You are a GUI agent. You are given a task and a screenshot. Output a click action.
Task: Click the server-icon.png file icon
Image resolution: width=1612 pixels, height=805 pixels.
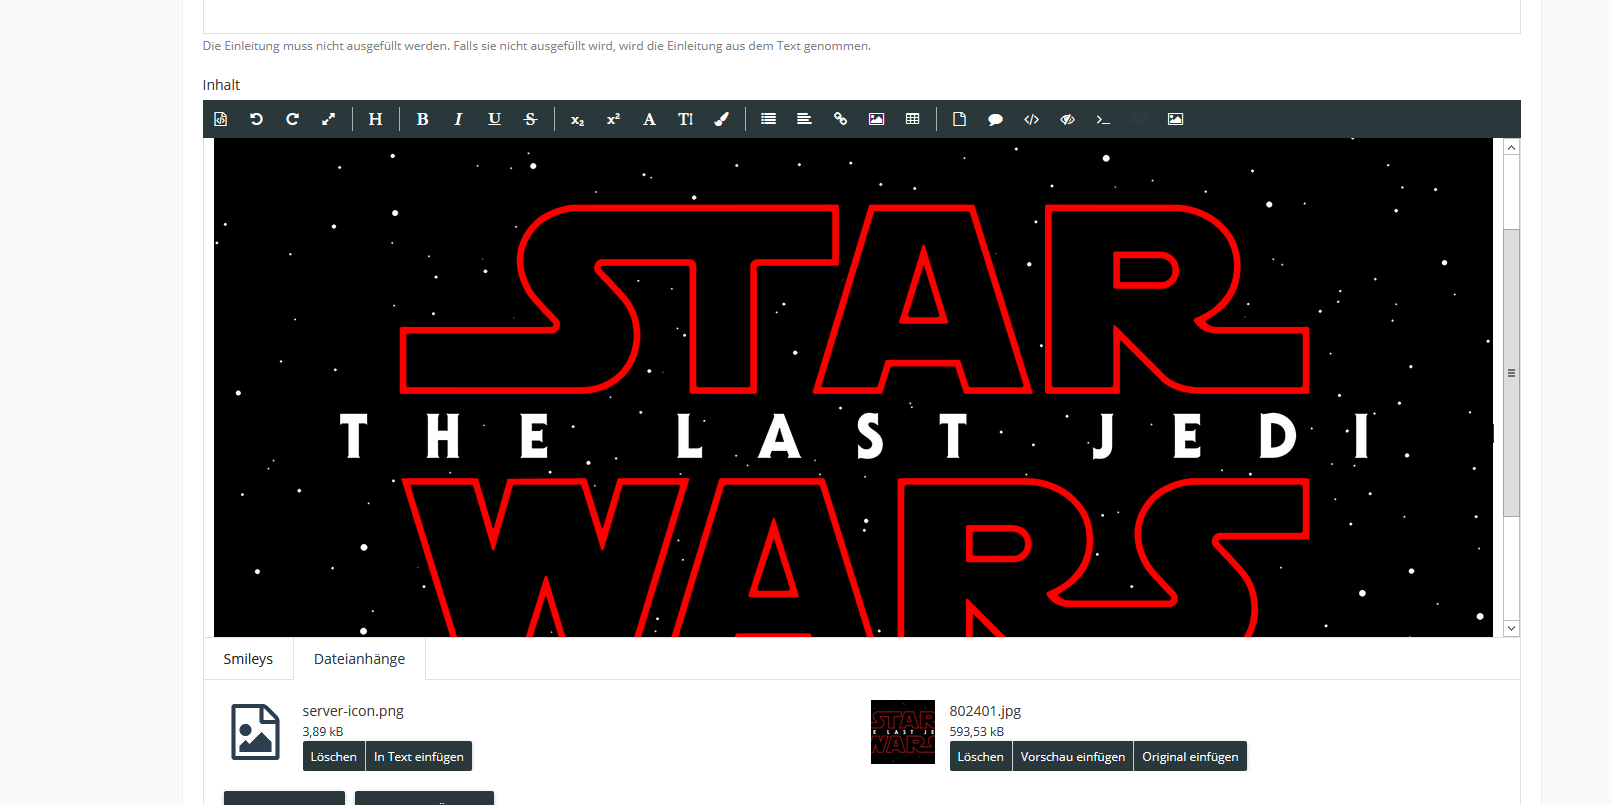pyautogui.click(x=256, y=732)
